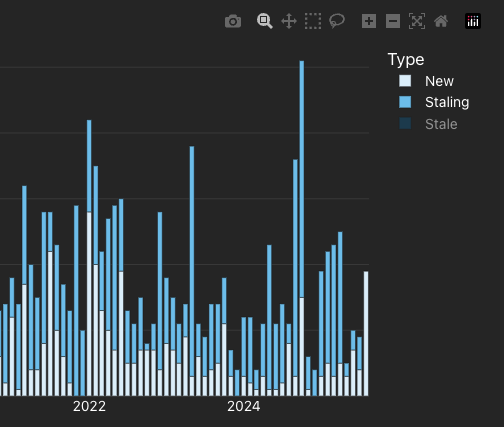Toggle the New series in legend
Viewport: 504px width, 427px height.
tap(439, 81)
